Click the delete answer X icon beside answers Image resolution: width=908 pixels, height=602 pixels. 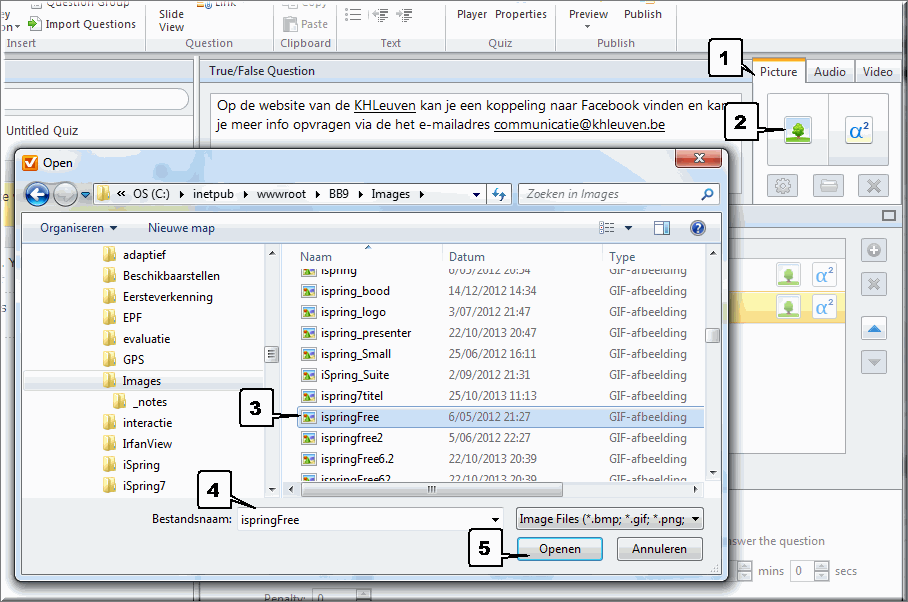(874, 284)
